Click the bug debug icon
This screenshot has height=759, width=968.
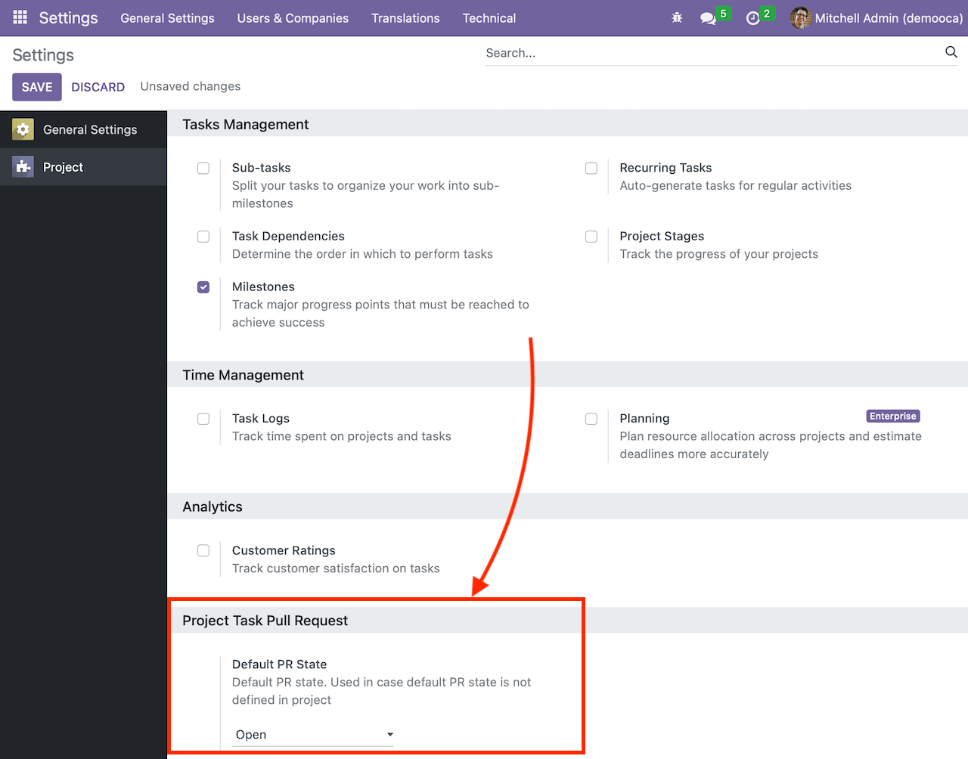pyautogui.click(x=676, y=17)
